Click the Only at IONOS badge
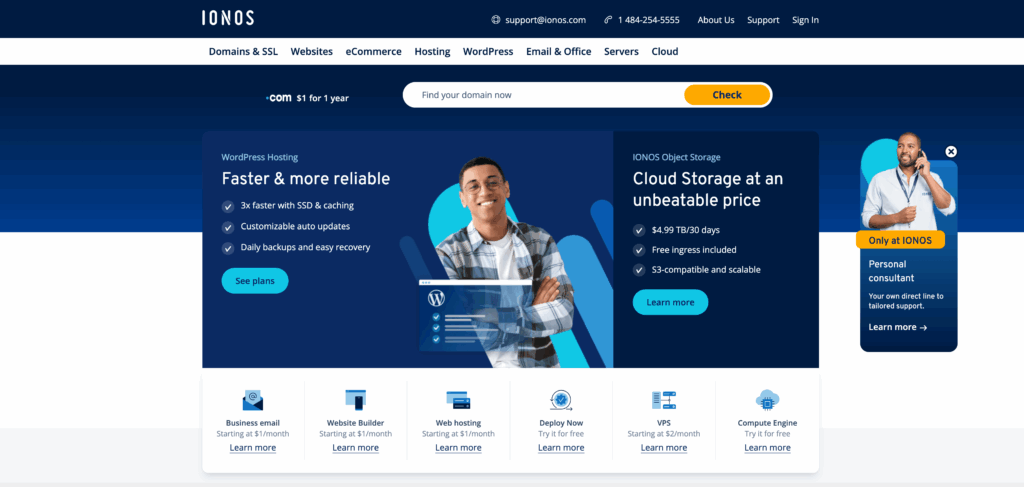Screen dimensions: 1024x487 (x=900, y=240)
